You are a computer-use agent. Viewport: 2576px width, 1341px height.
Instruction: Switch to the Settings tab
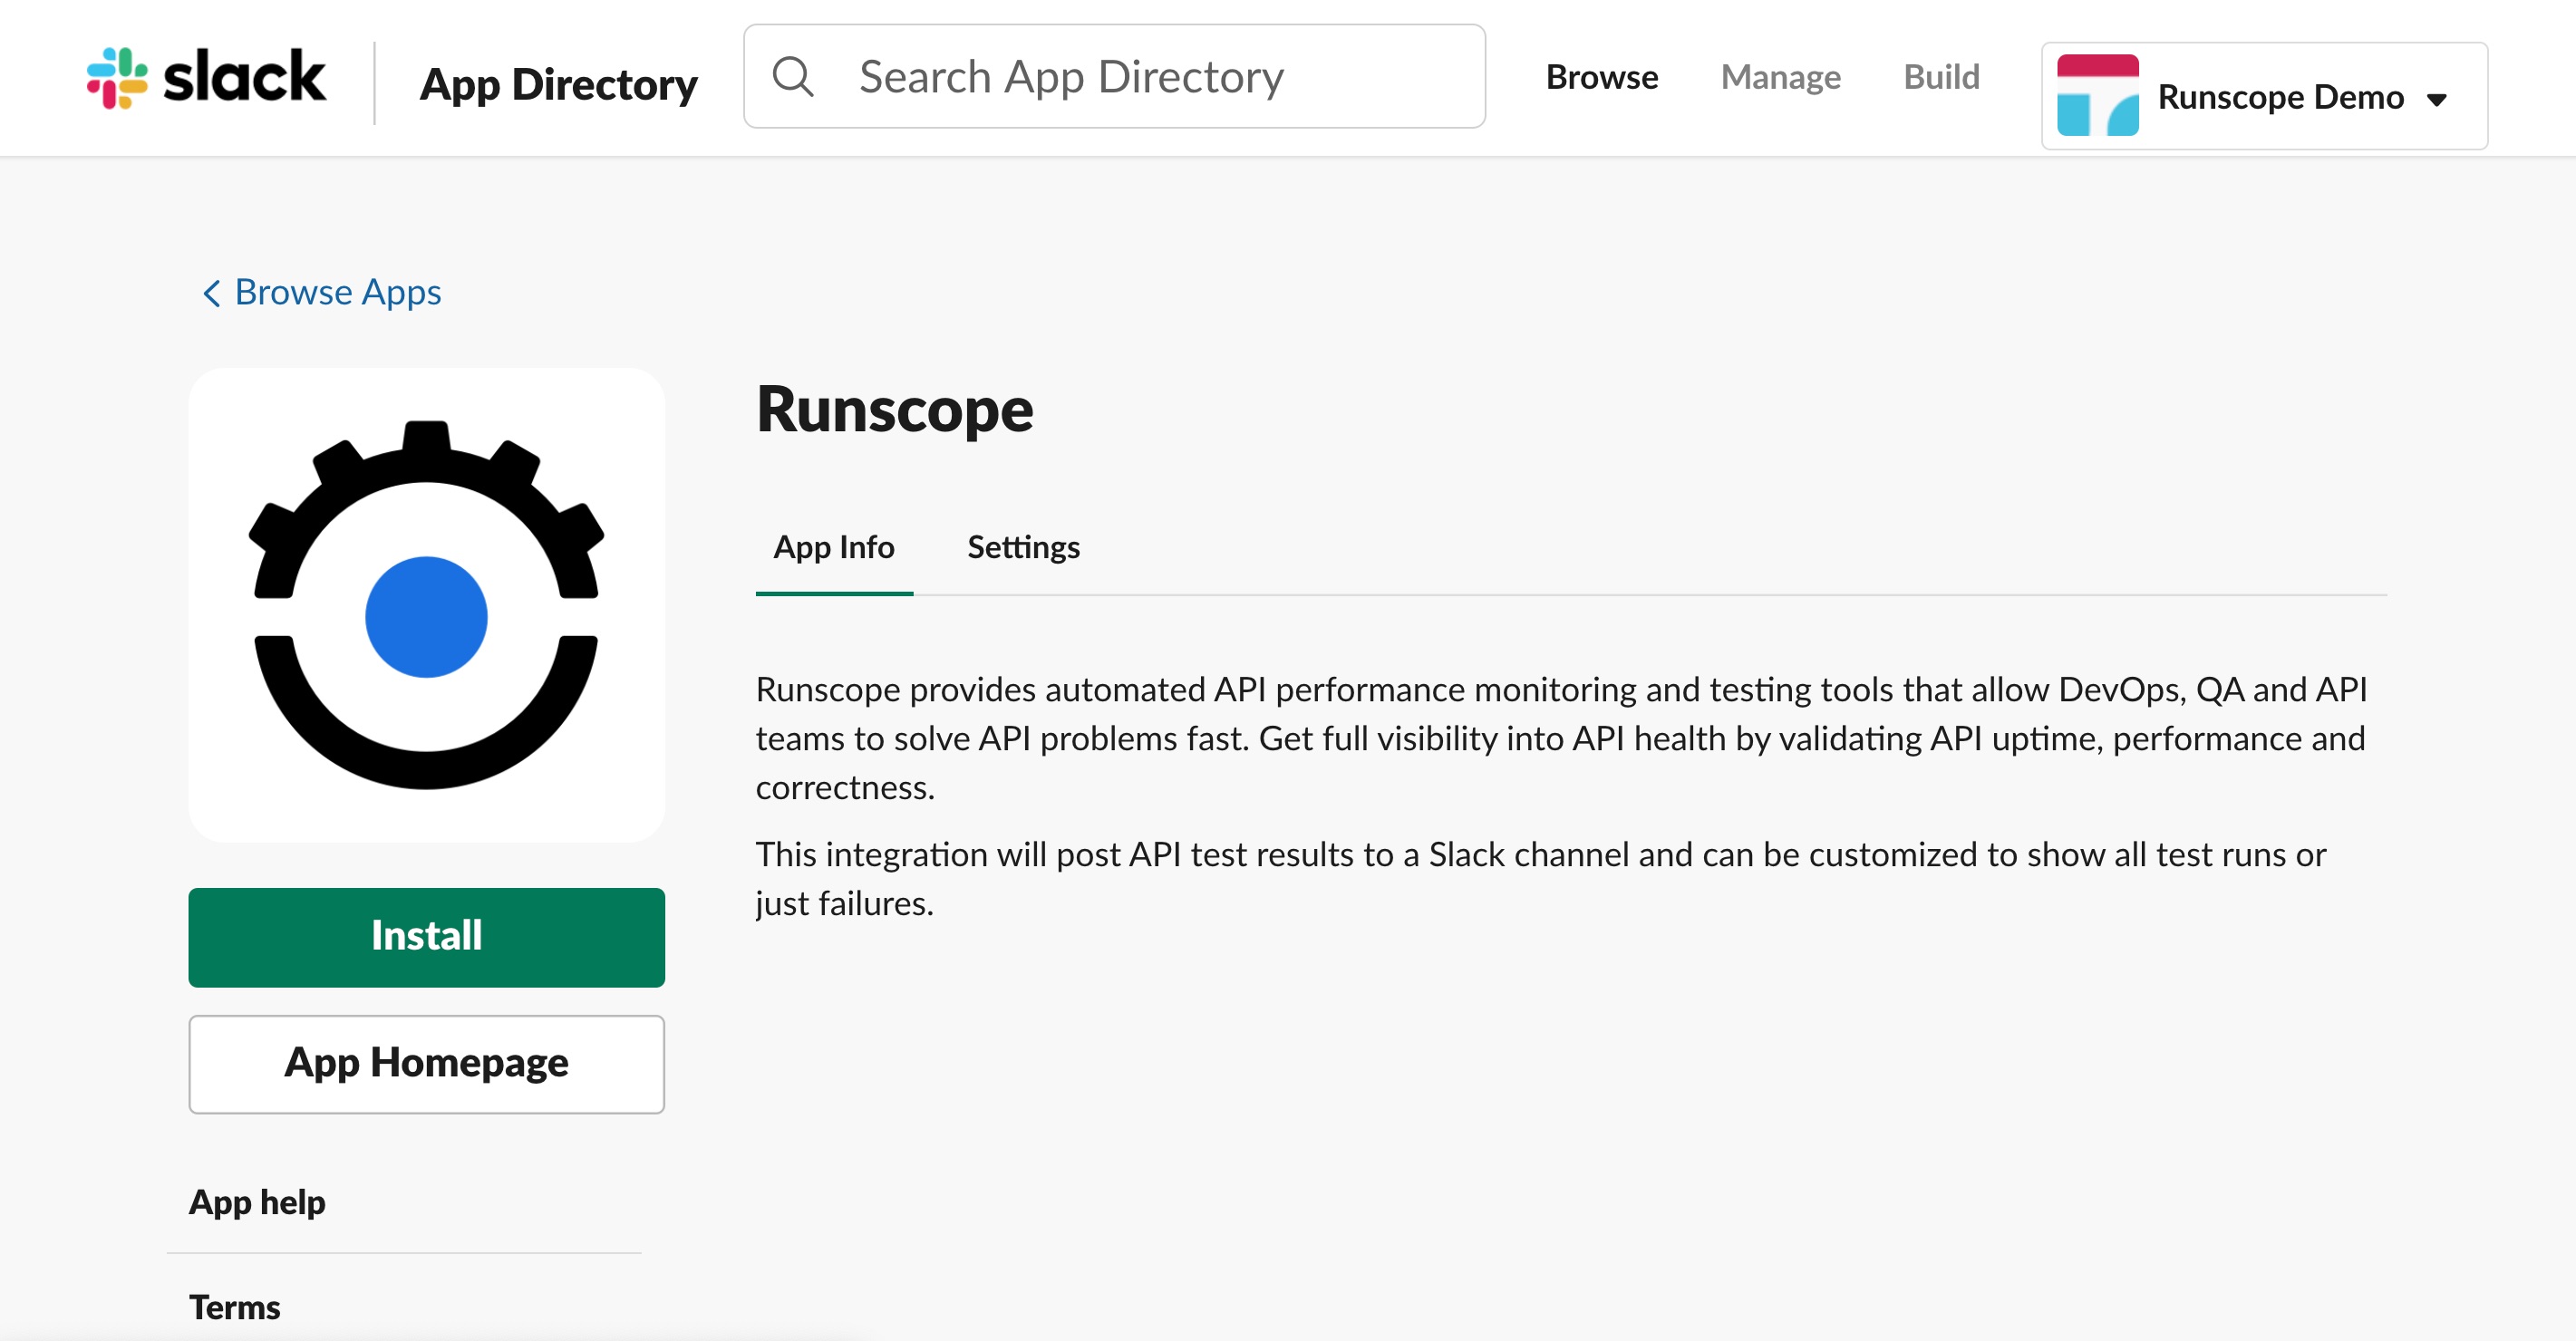tap(1023, 547)
